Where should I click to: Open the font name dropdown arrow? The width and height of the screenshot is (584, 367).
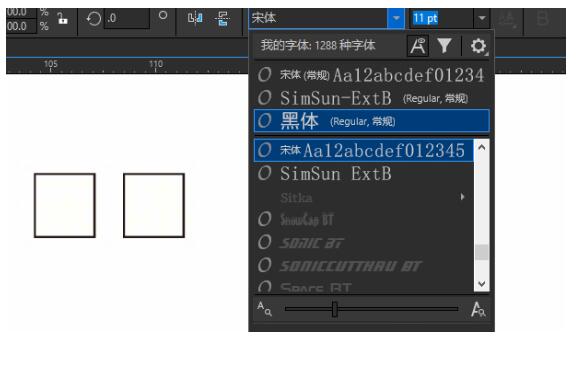pyautogui.click(x=396, y=18)
